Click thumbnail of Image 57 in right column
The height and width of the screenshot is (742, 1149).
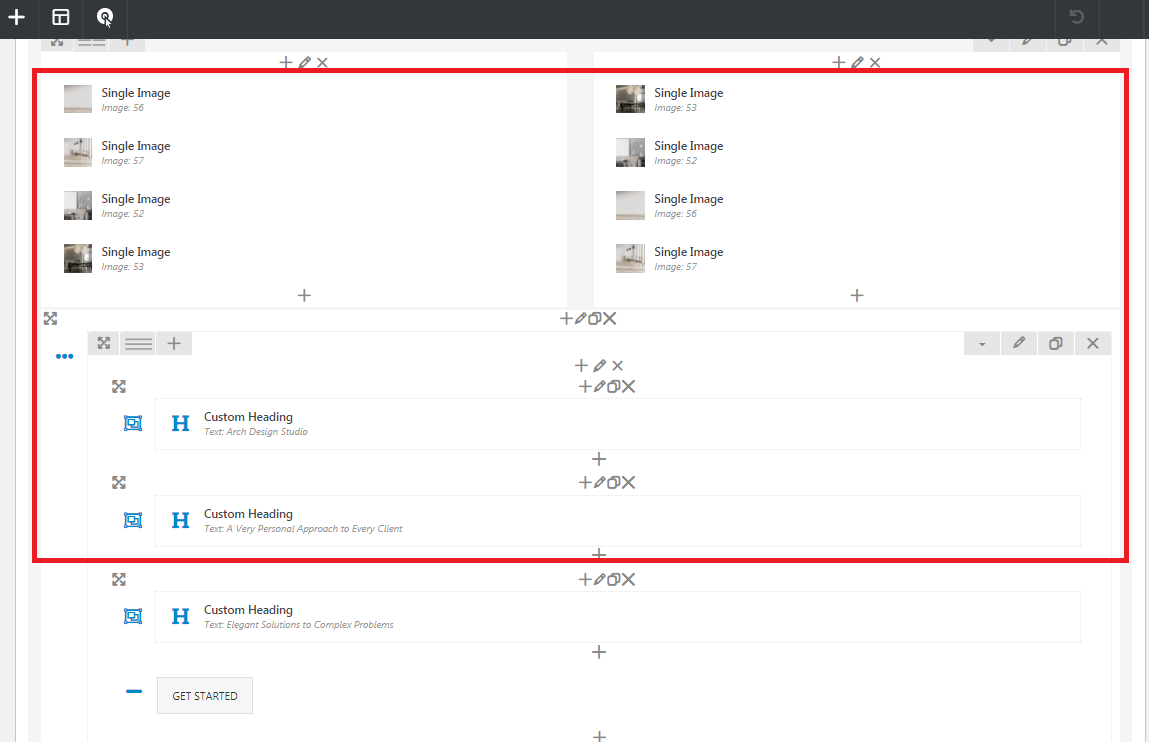(x=630, y=258)
